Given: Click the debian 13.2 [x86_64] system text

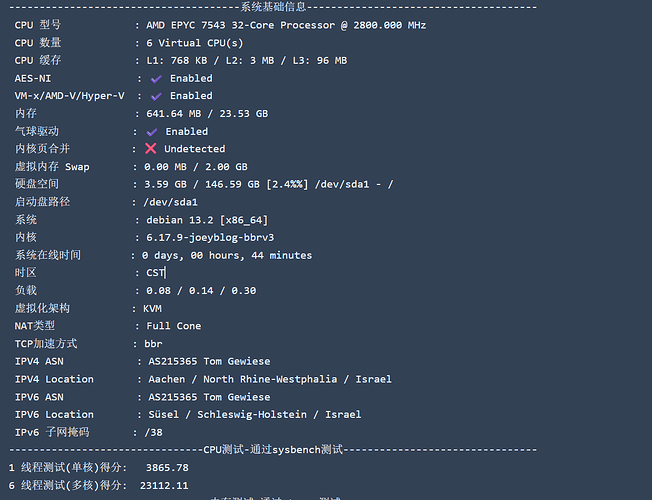Looking at the screenshot, I should point(207,220).
